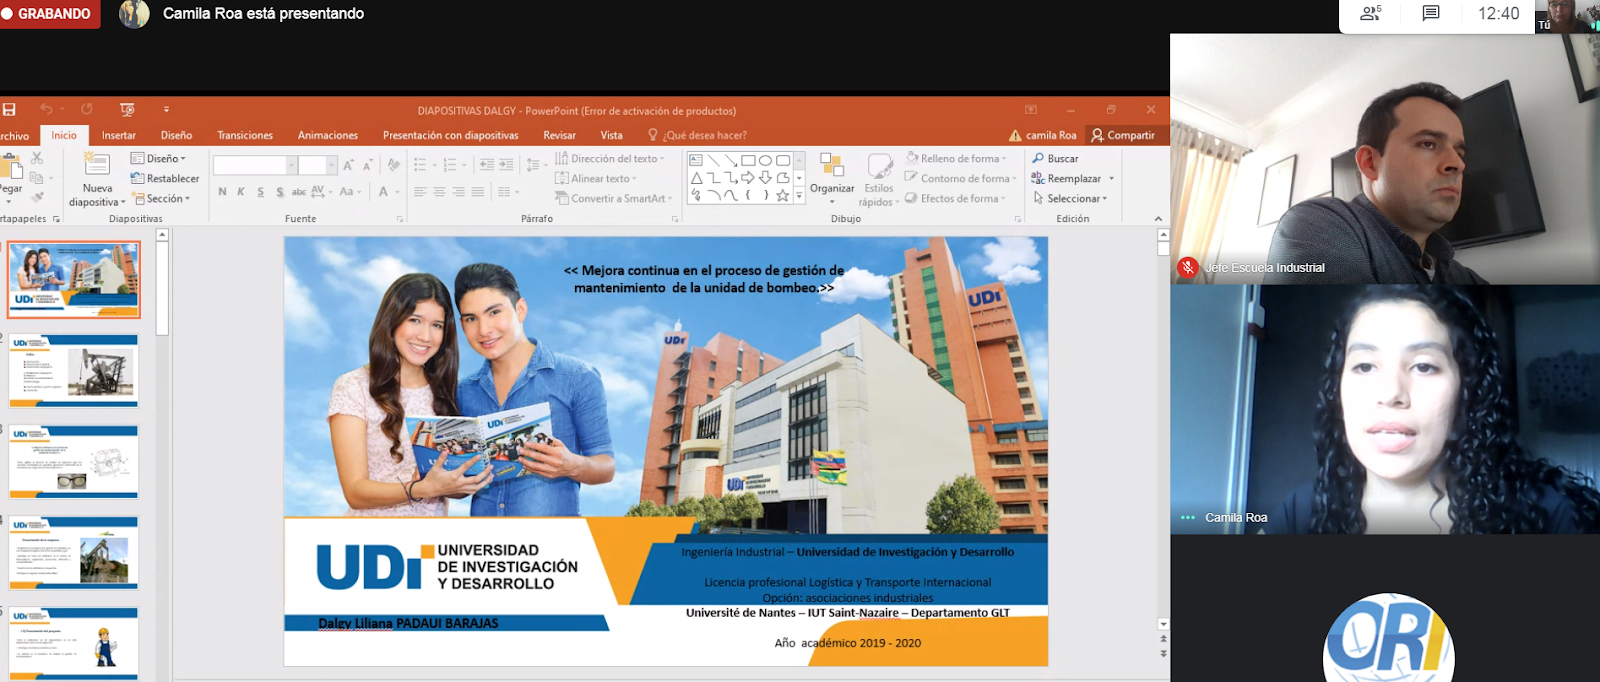1600x682 pixels.
Task: Toggle italic (K) formatting
Action: (241, 192)
